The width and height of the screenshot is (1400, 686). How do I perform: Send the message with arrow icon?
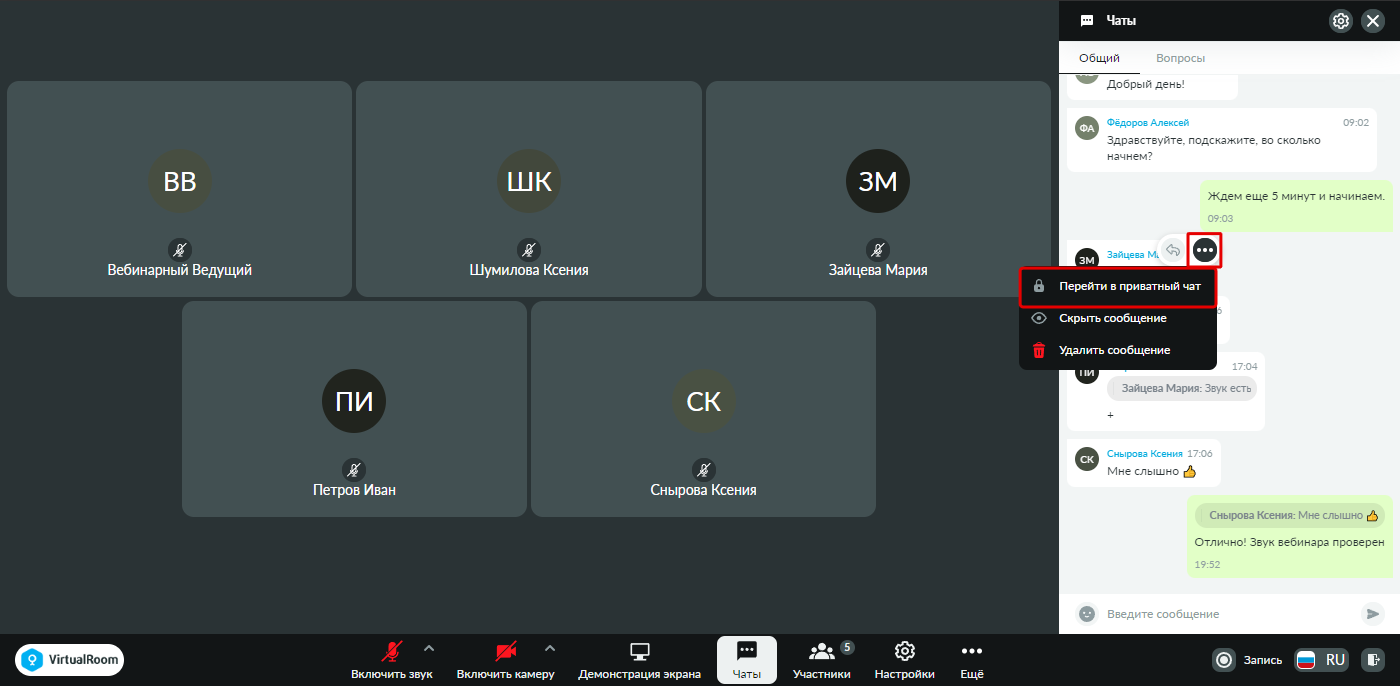coord(1373,613)
